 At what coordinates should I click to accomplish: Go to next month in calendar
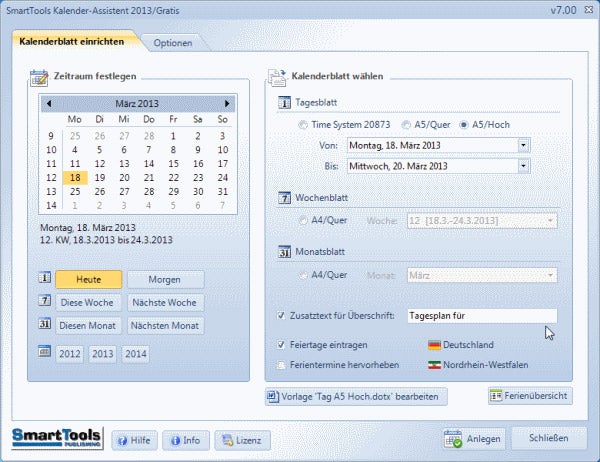[227, 103]
